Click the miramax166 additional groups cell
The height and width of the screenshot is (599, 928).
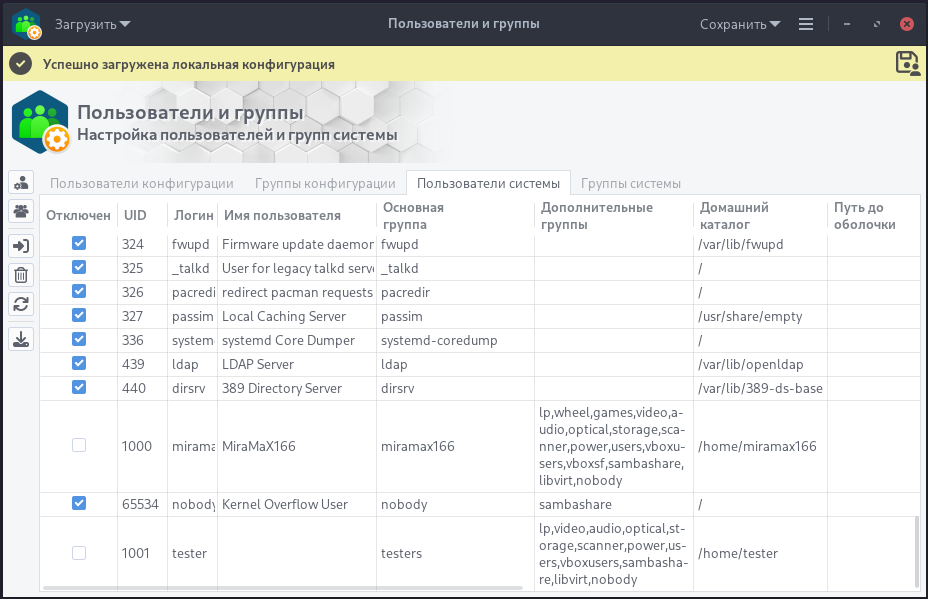tap(614, 446)
